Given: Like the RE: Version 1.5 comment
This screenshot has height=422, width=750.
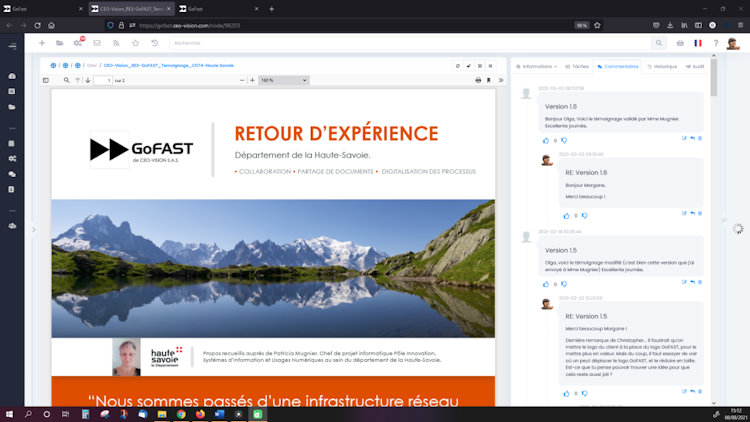Looking at the screenshot, I should (566, 393).
